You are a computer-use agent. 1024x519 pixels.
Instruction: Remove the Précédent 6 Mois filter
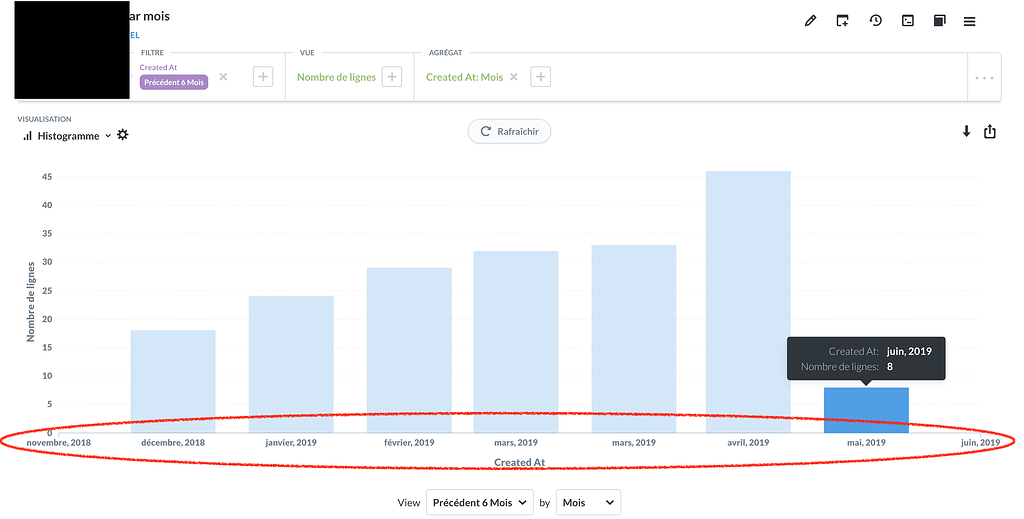(x=223, y=77)
